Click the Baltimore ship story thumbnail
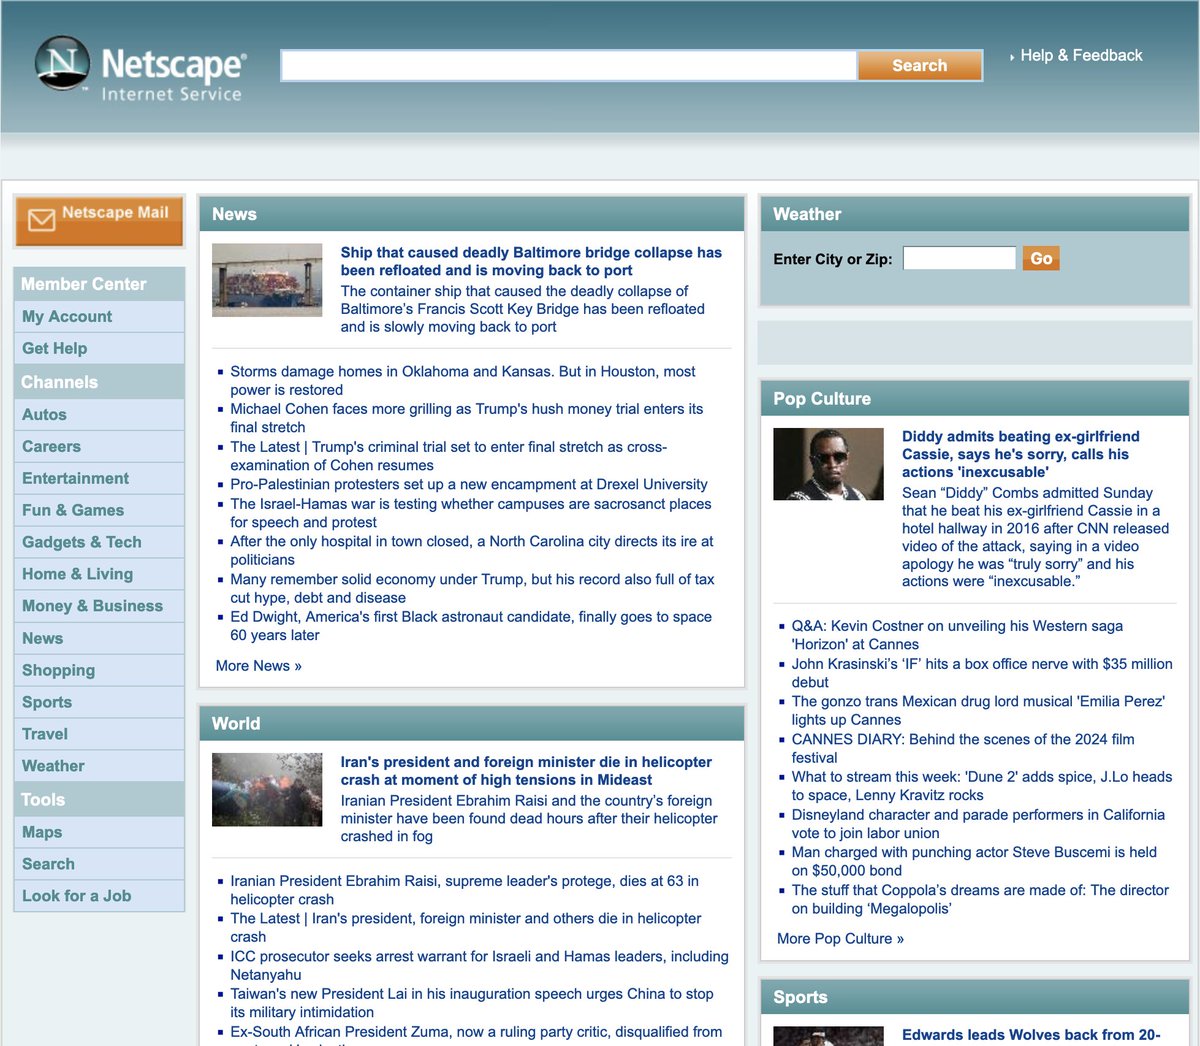1200x1046 pixels. coord(267,280)
